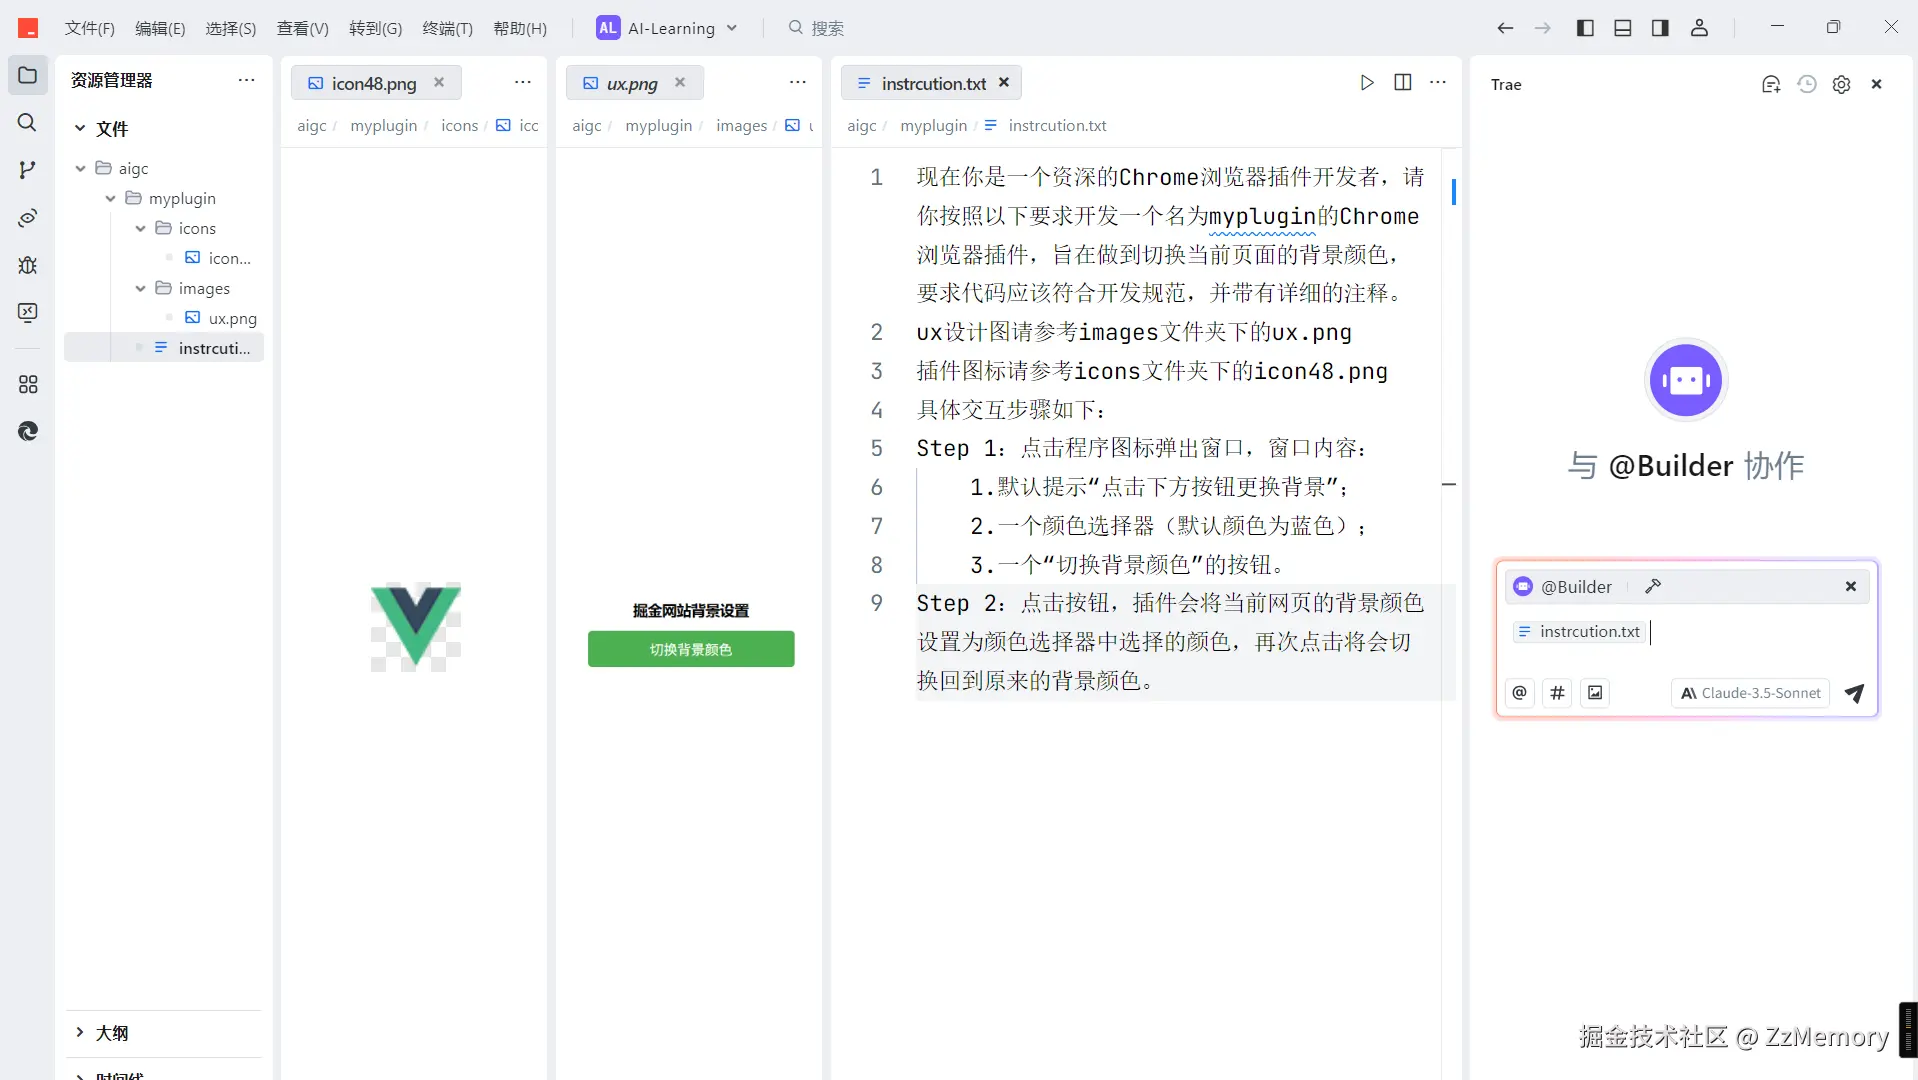The width and height of the screenshot is (1918, 1080).
Task: Send the message with the paper plane icon
Action: (1854, 693)
